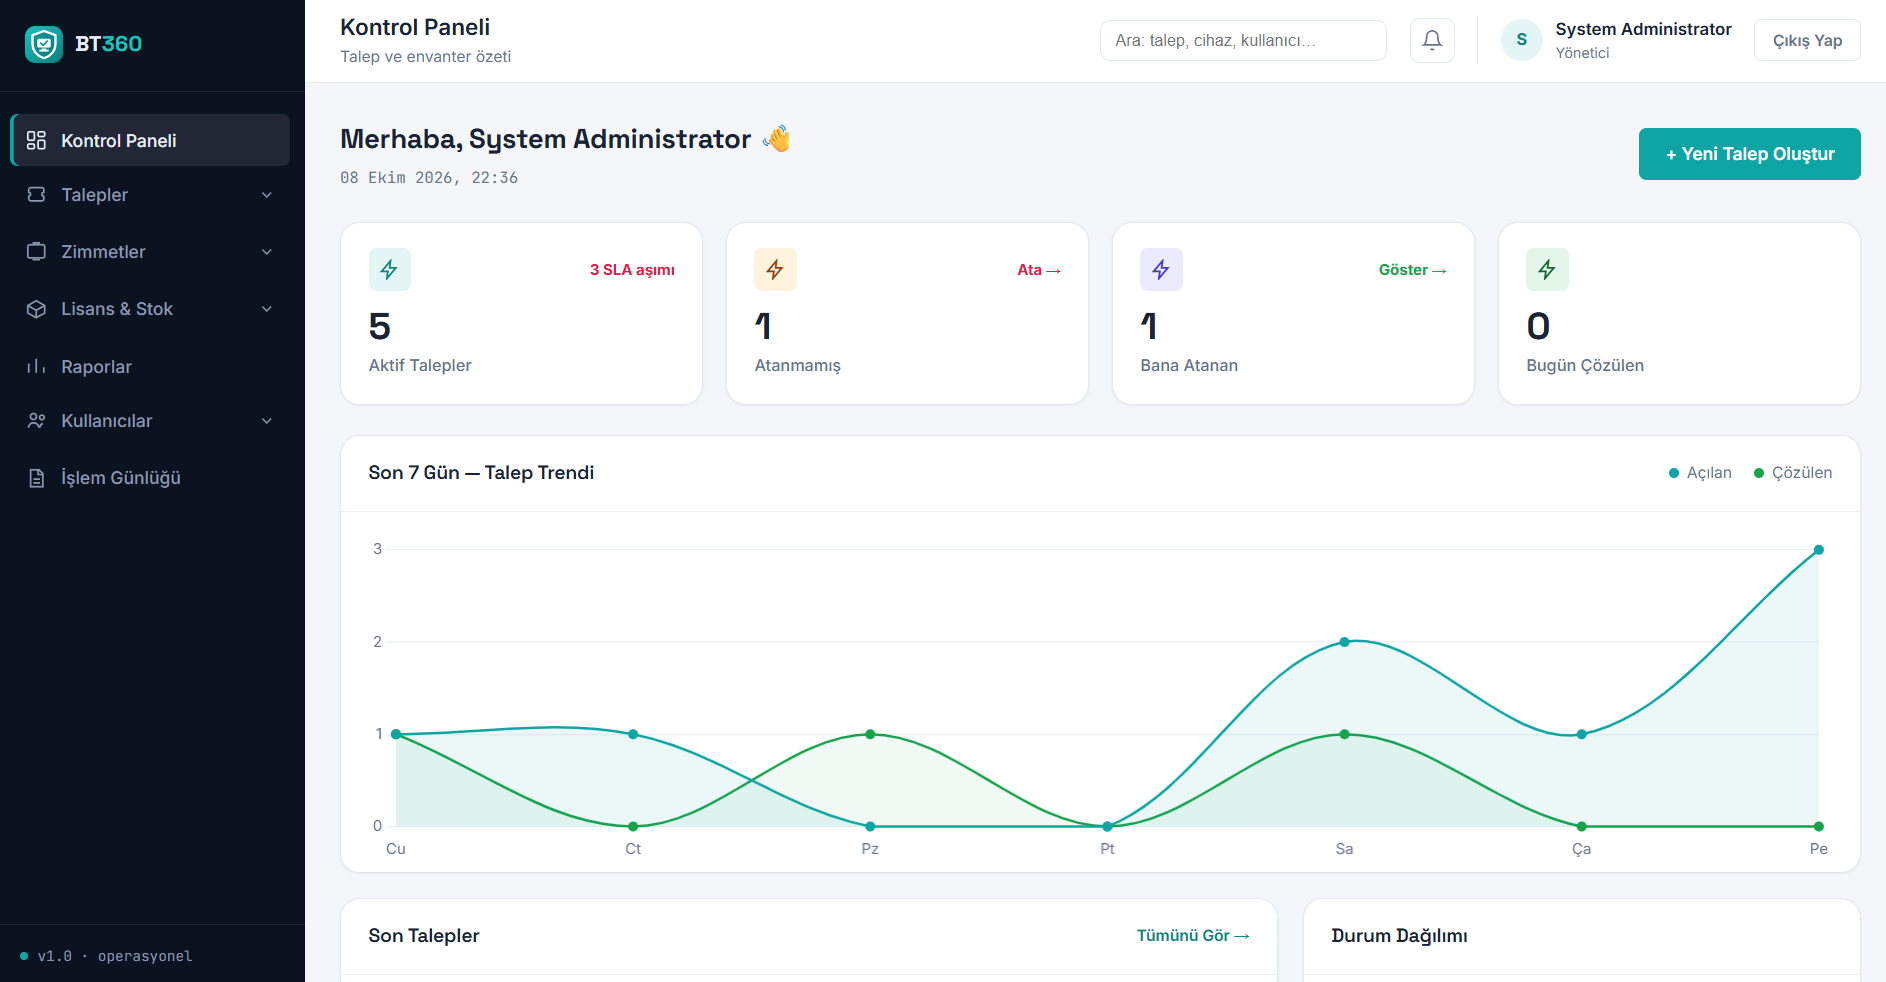Open notifications bell icon
This screenshot has height=982, width=1886.
coord(1432,40)
